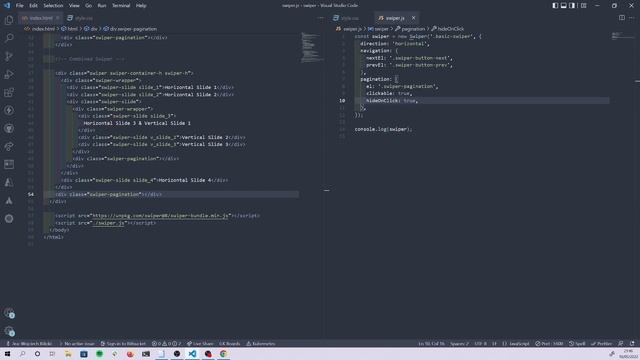Click the Prettier status bar item

(601, 344)
